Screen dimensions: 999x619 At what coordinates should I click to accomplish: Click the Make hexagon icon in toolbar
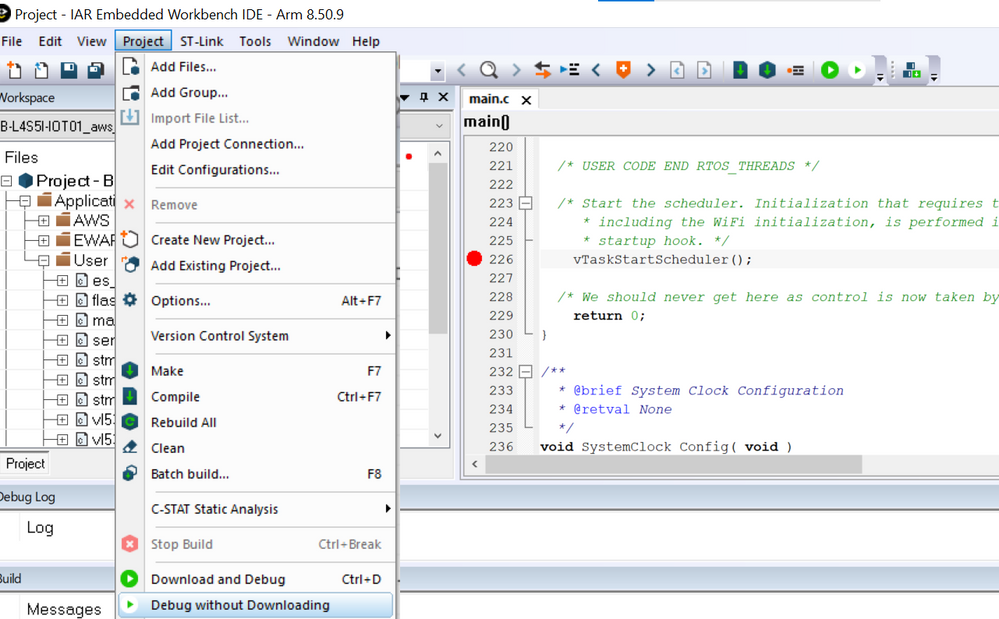767,69
